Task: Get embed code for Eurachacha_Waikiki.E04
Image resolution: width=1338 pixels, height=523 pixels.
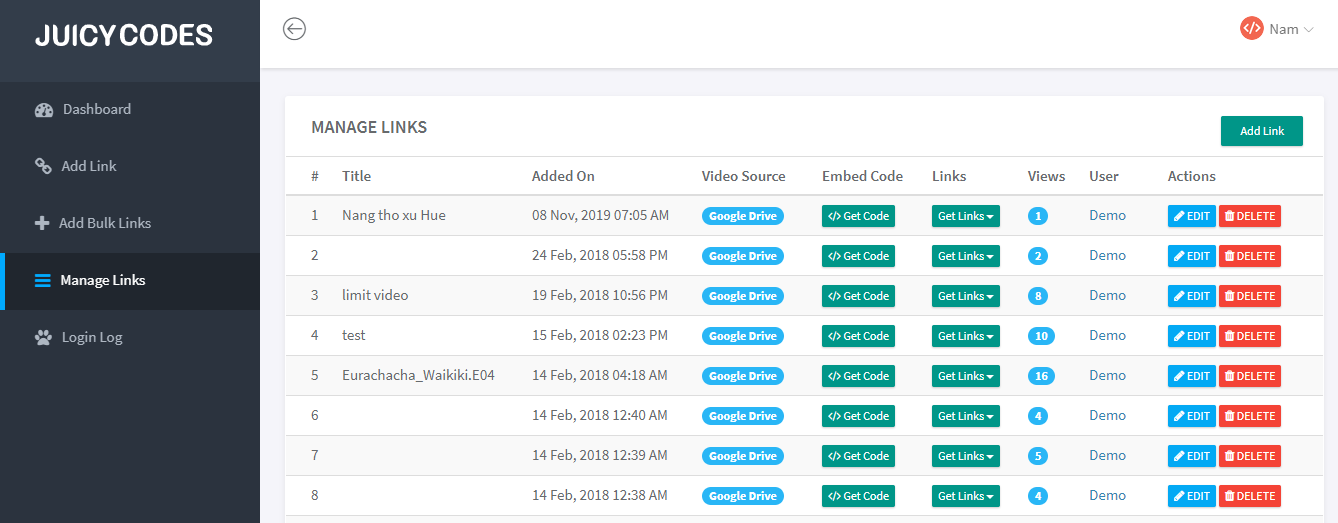Action: pos(858,376)
